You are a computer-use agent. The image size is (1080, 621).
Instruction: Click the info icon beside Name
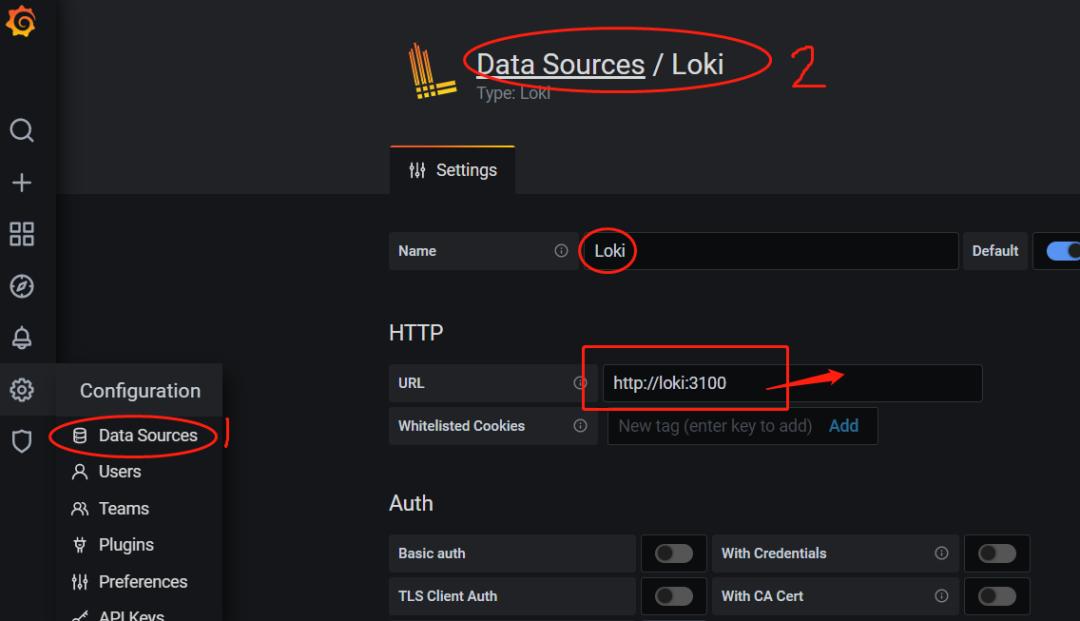(561, 251)
